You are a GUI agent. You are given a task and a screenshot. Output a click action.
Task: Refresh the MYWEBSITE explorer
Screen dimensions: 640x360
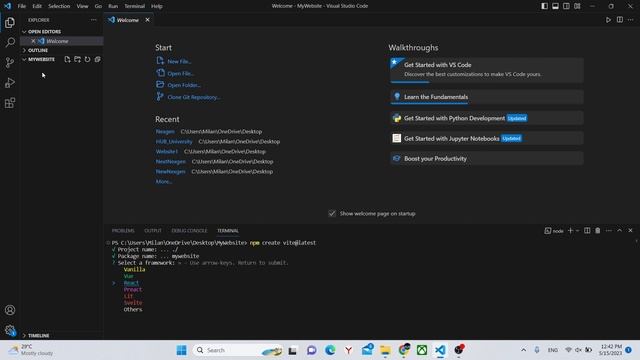87,60
